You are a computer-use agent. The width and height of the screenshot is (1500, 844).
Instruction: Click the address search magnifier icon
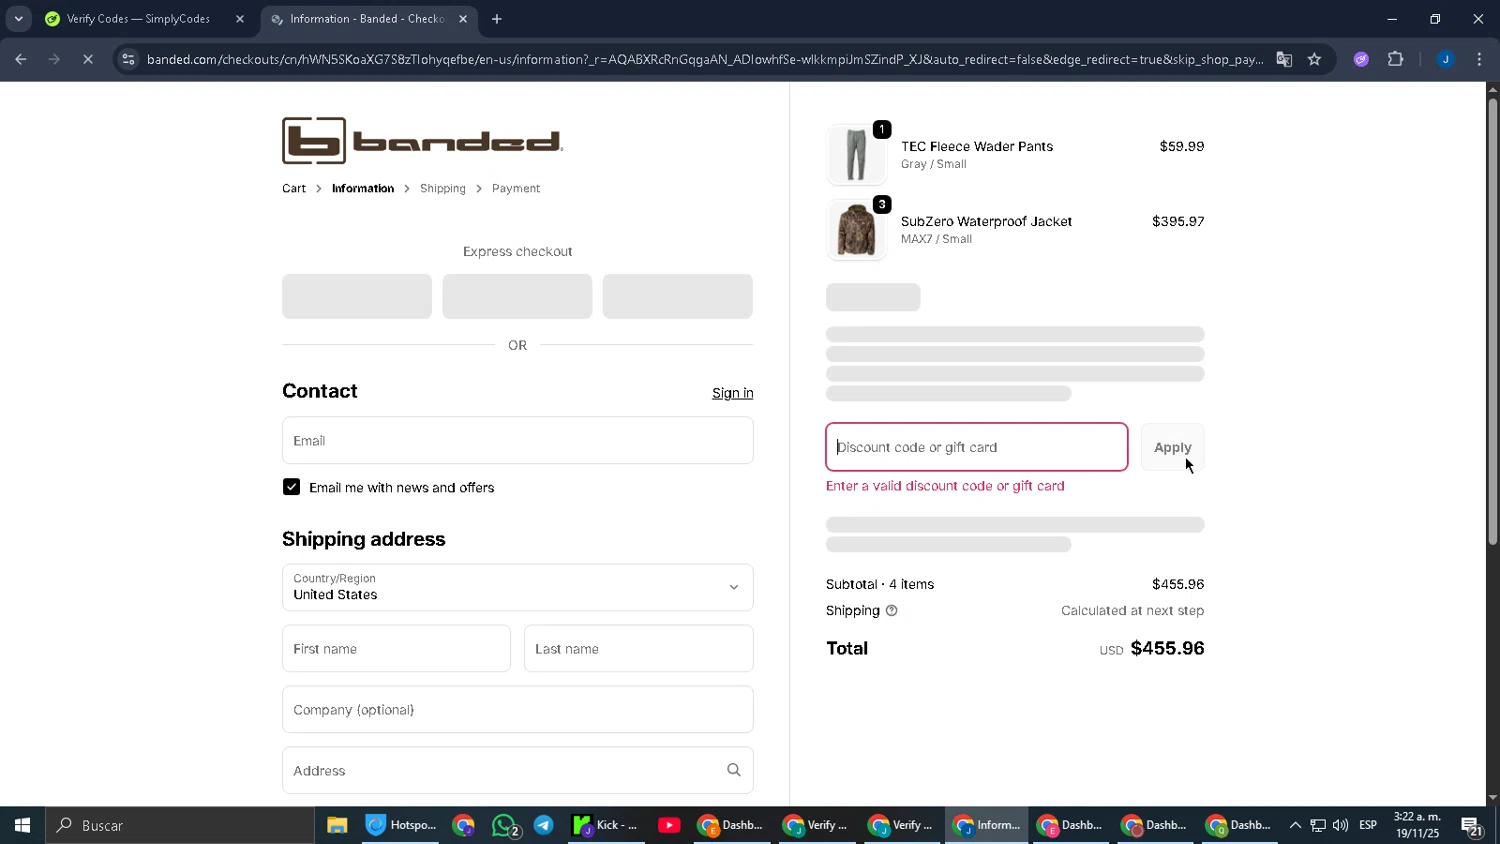[x=734, y=770]
